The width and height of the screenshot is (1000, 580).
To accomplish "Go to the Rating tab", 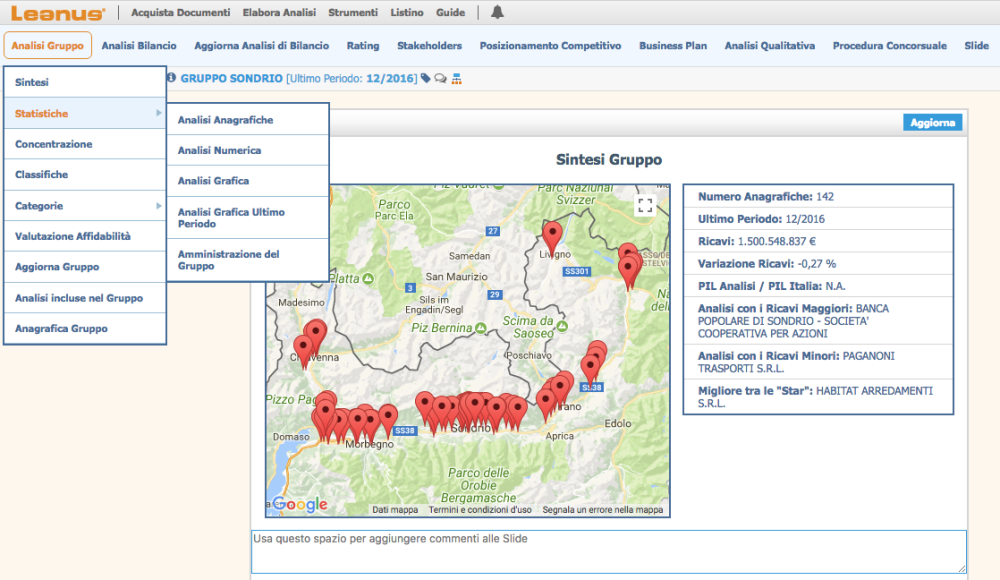I will [x=363, y=45].
